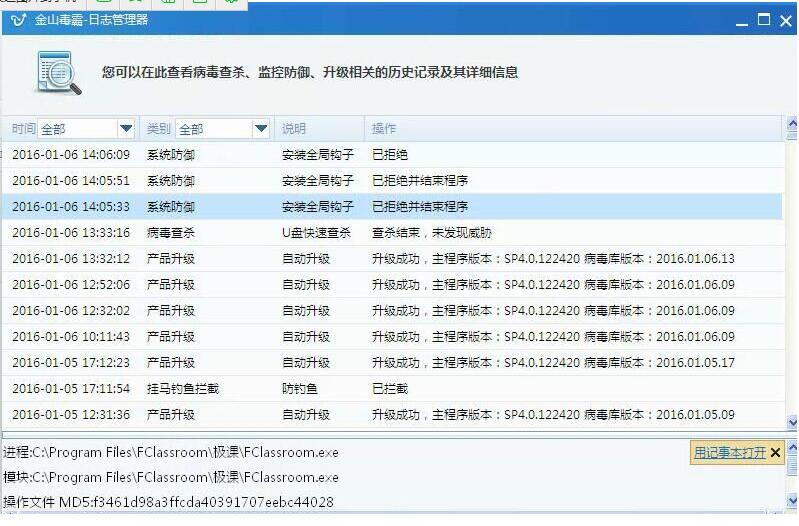Click virus database version 2016.01.06.13 text
This screenshot has height=526, width=799.
click(695, 258)
